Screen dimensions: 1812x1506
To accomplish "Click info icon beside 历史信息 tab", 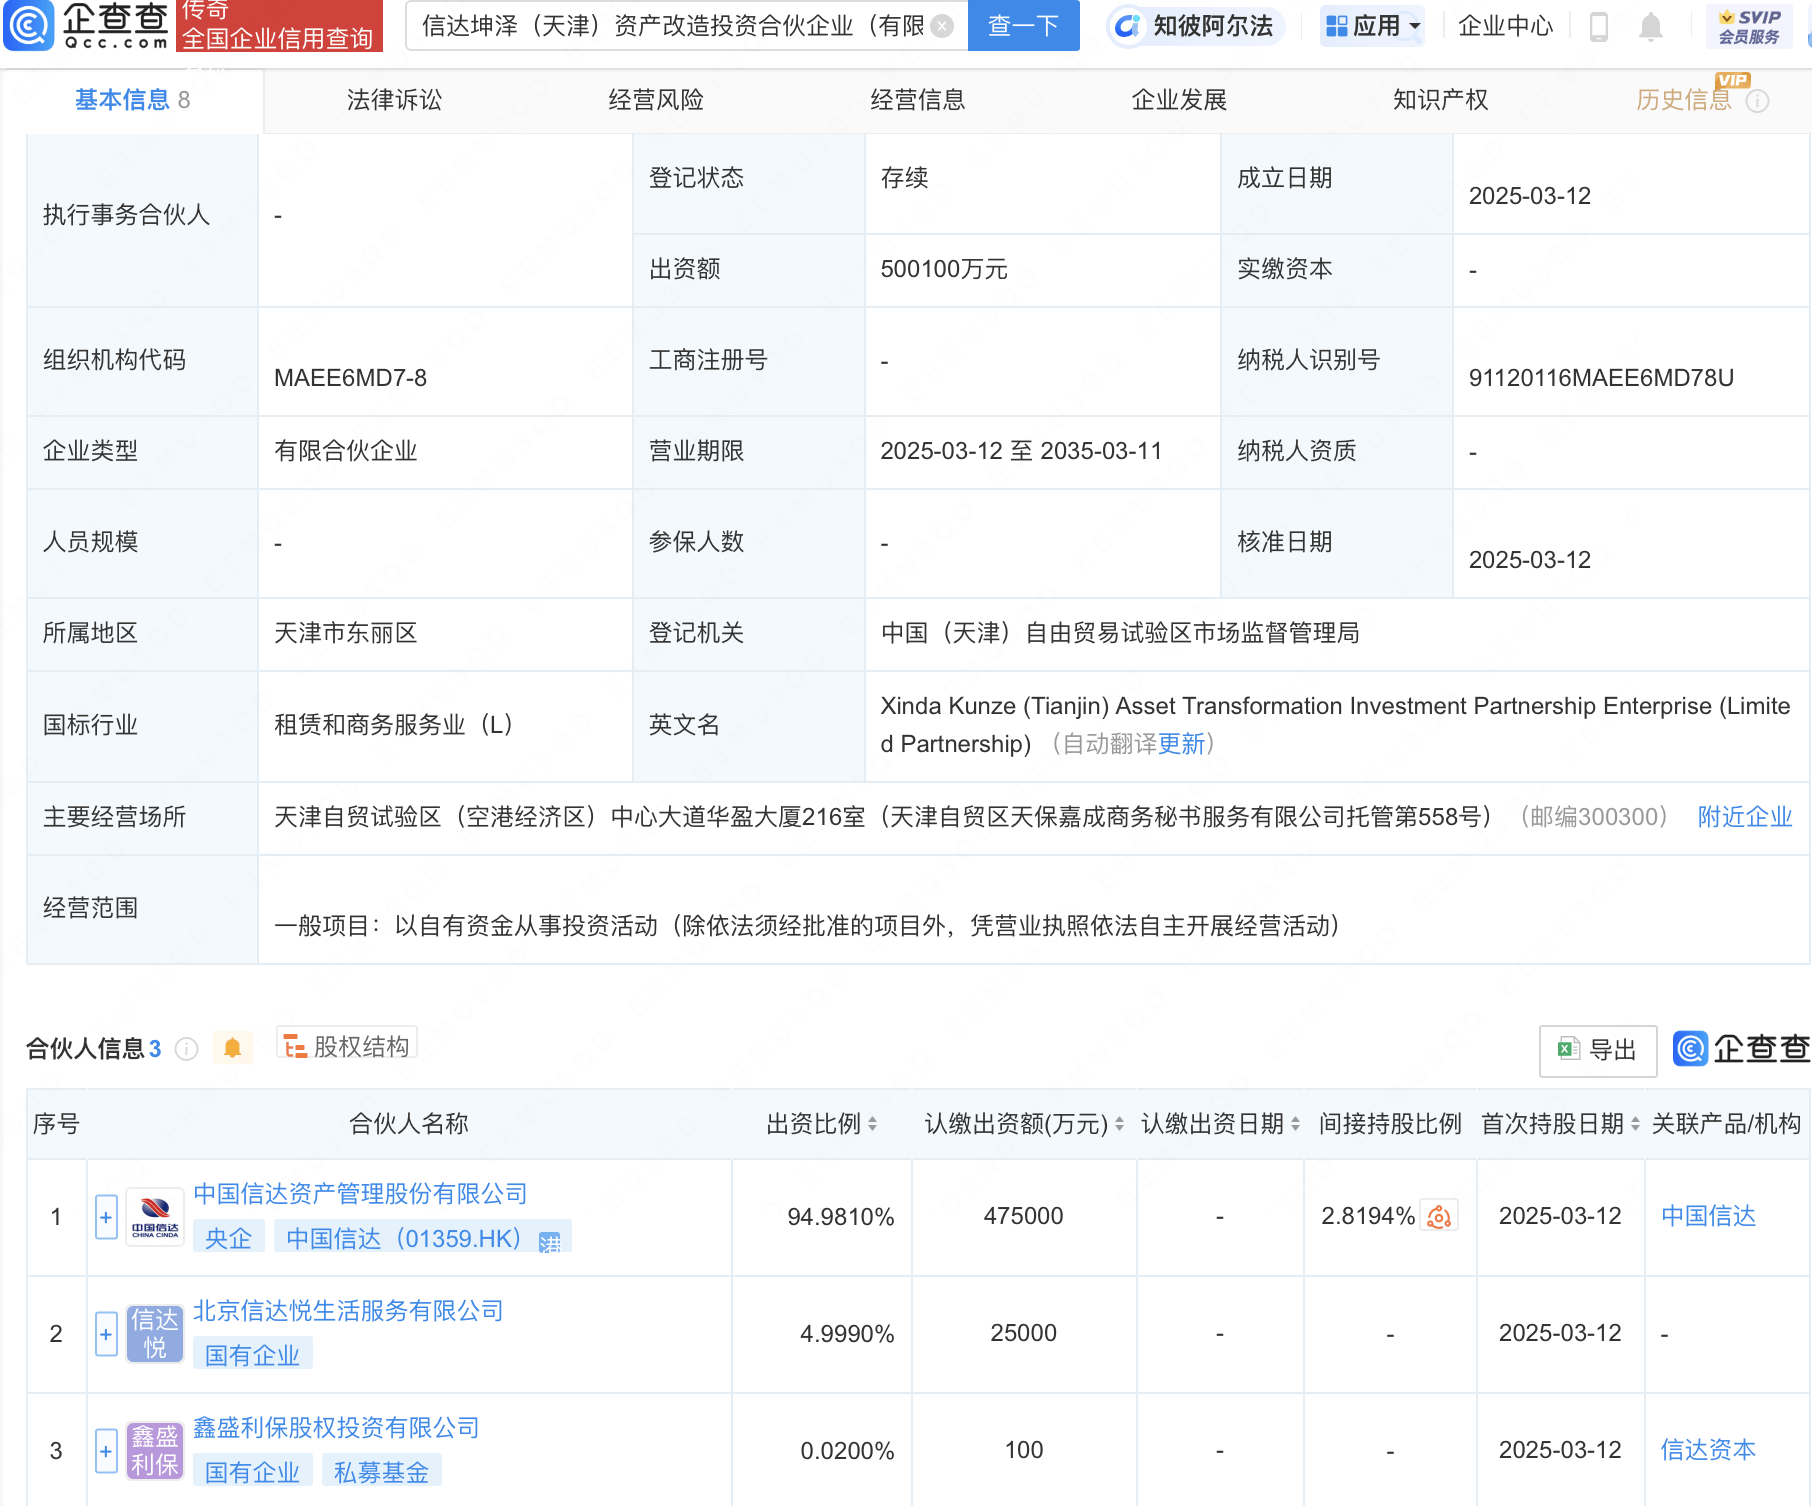I will 1758,101.
